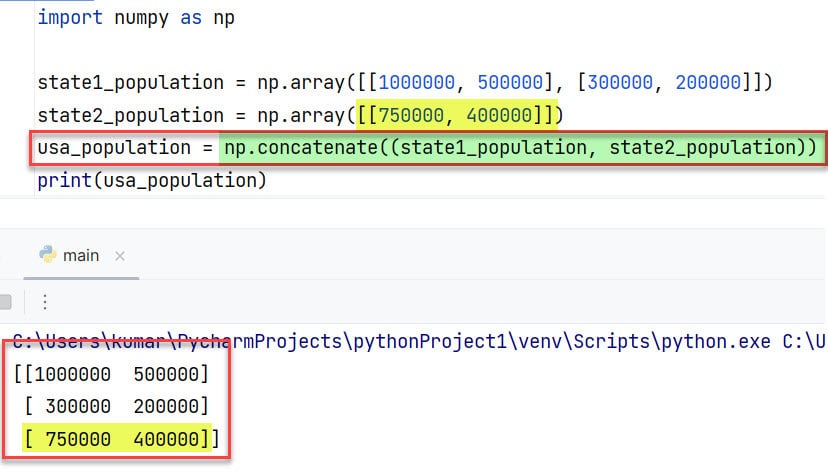Click output row '[ 750000 400000]]'
The height and width of the screenshot is (472, 828).
tap(121, 439)
